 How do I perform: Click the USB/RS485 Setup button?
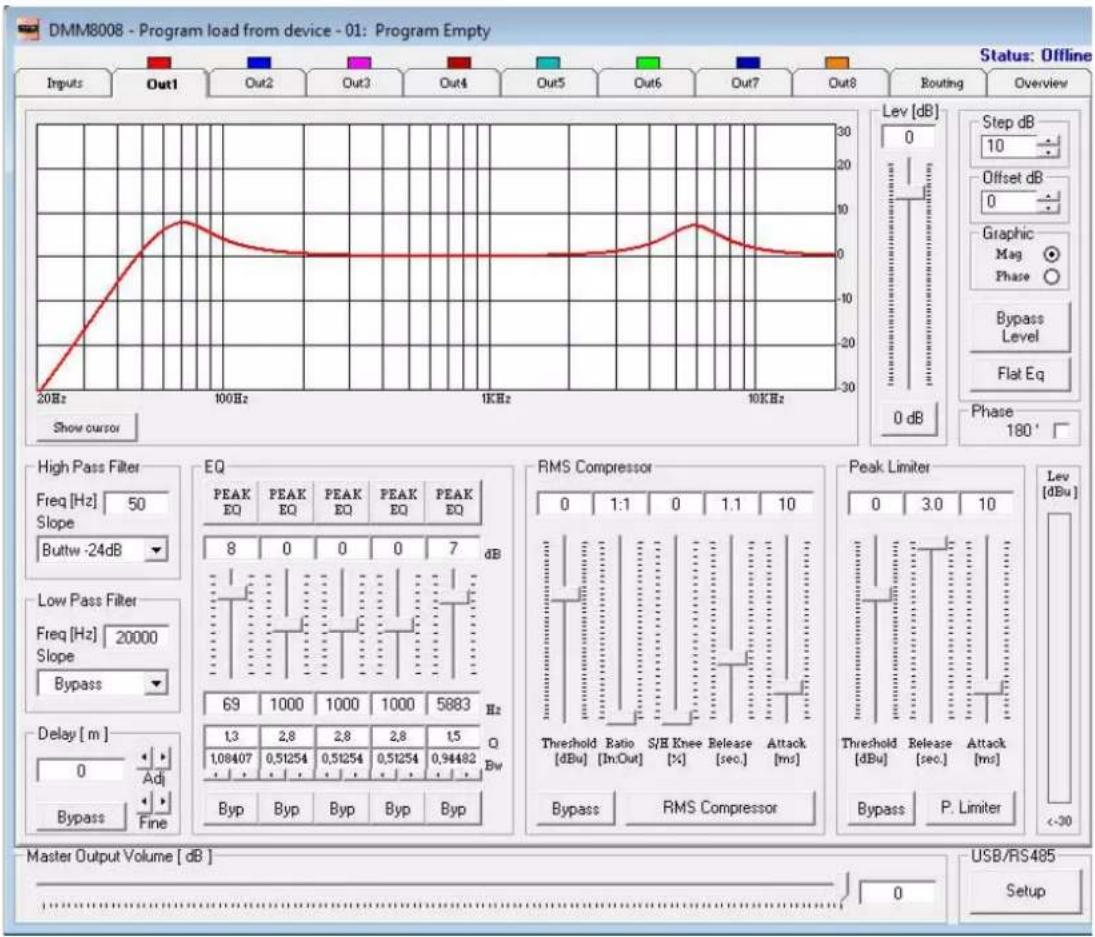(x=1025, y=891)
